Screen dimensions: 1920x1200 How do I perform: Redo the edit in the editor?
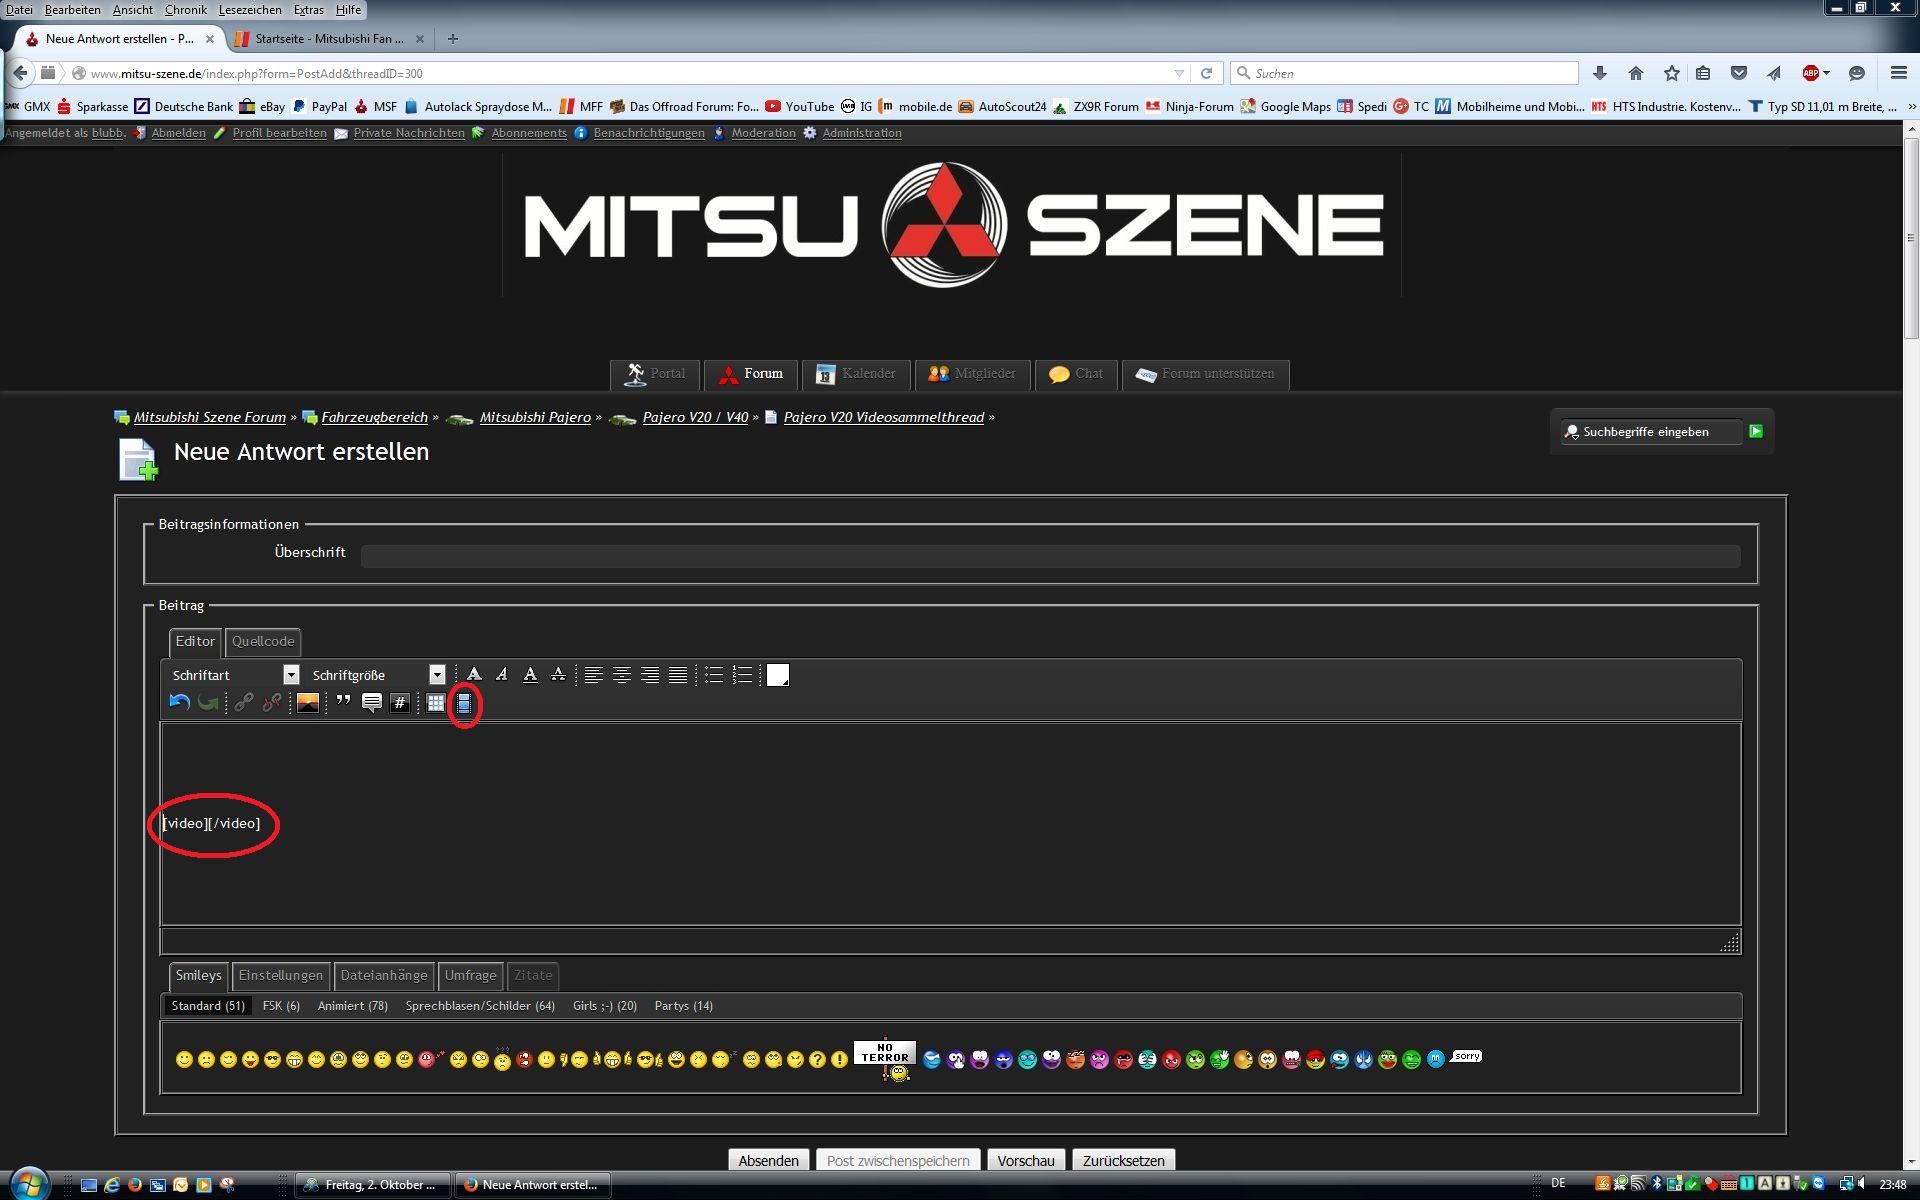tap(208, 703)
